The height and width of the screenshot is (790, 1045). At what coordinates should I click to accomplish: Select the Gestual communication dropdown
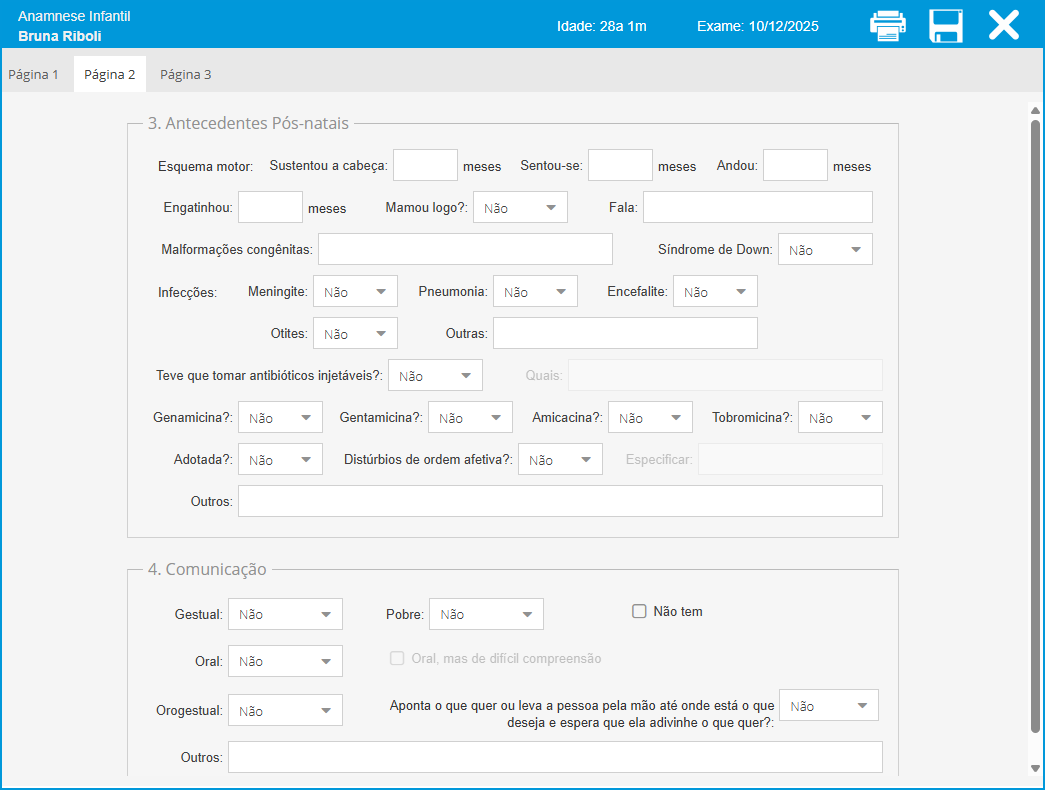point(285,614)
